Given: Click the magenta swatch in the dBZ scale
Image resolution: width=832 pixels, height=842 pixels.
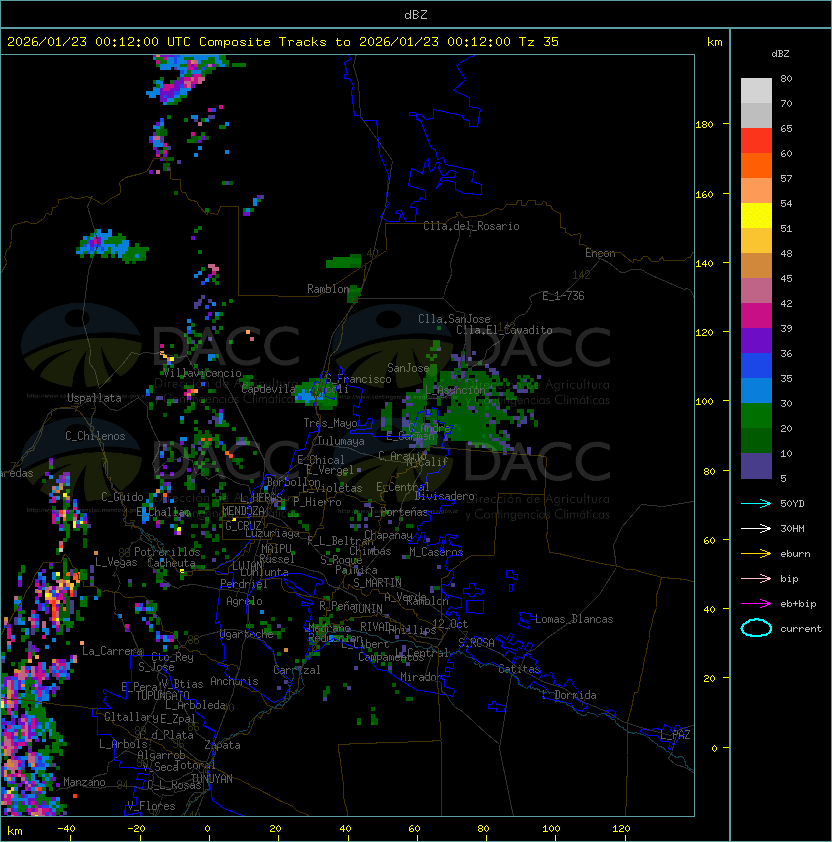Looking at the screenshot, I should pos(756,316).
